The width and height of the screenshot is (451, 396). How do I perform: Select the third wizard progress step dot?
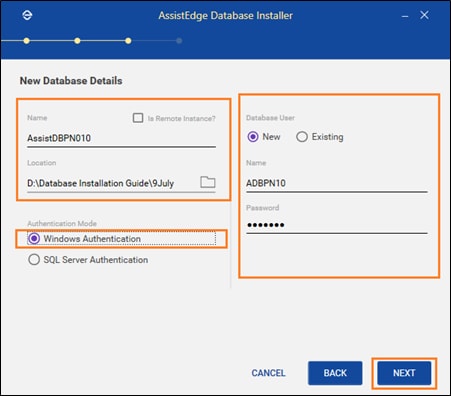pyautogui.click(x=128, y=41)
